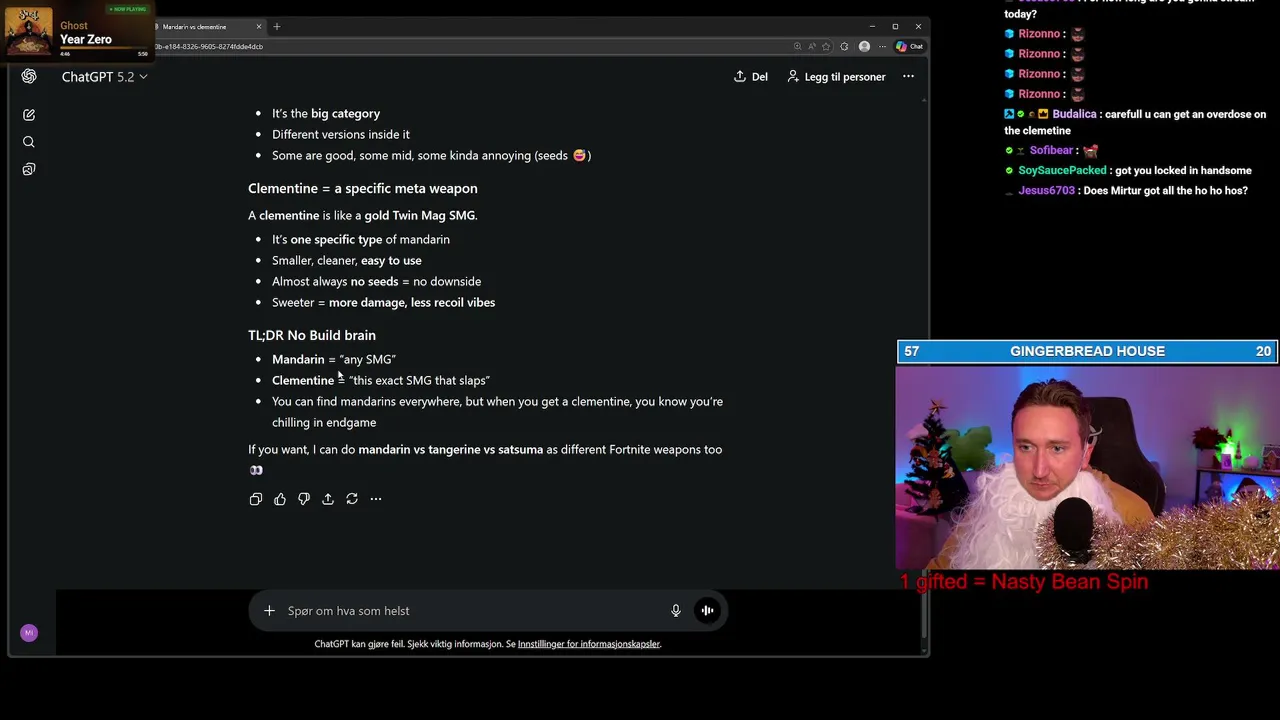Start dictation with the microphone icon

[x=676, y=611]
